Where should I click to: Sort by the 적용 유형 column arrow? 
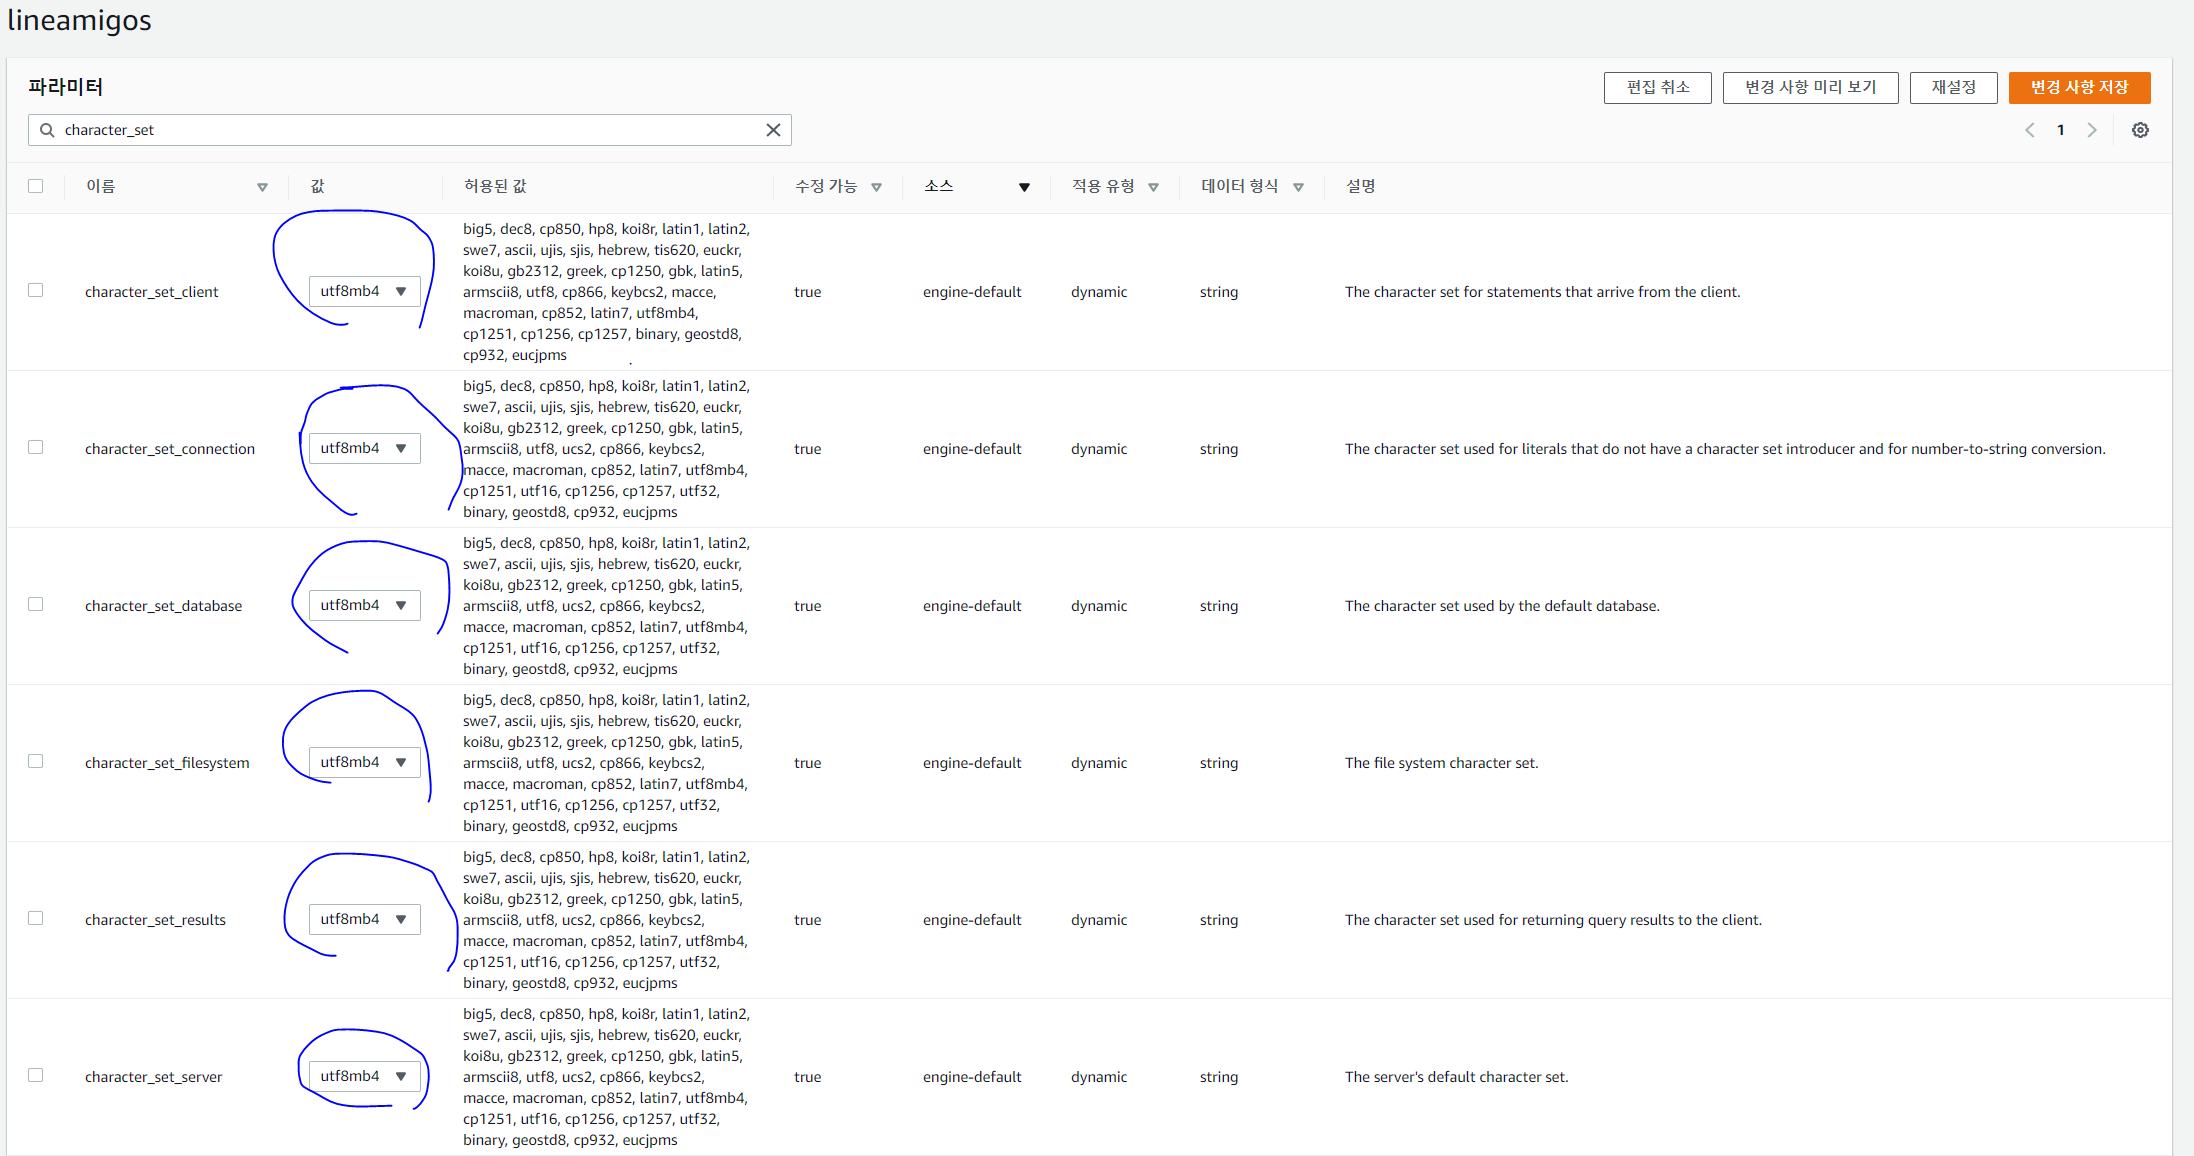[x=1153, y=187]
